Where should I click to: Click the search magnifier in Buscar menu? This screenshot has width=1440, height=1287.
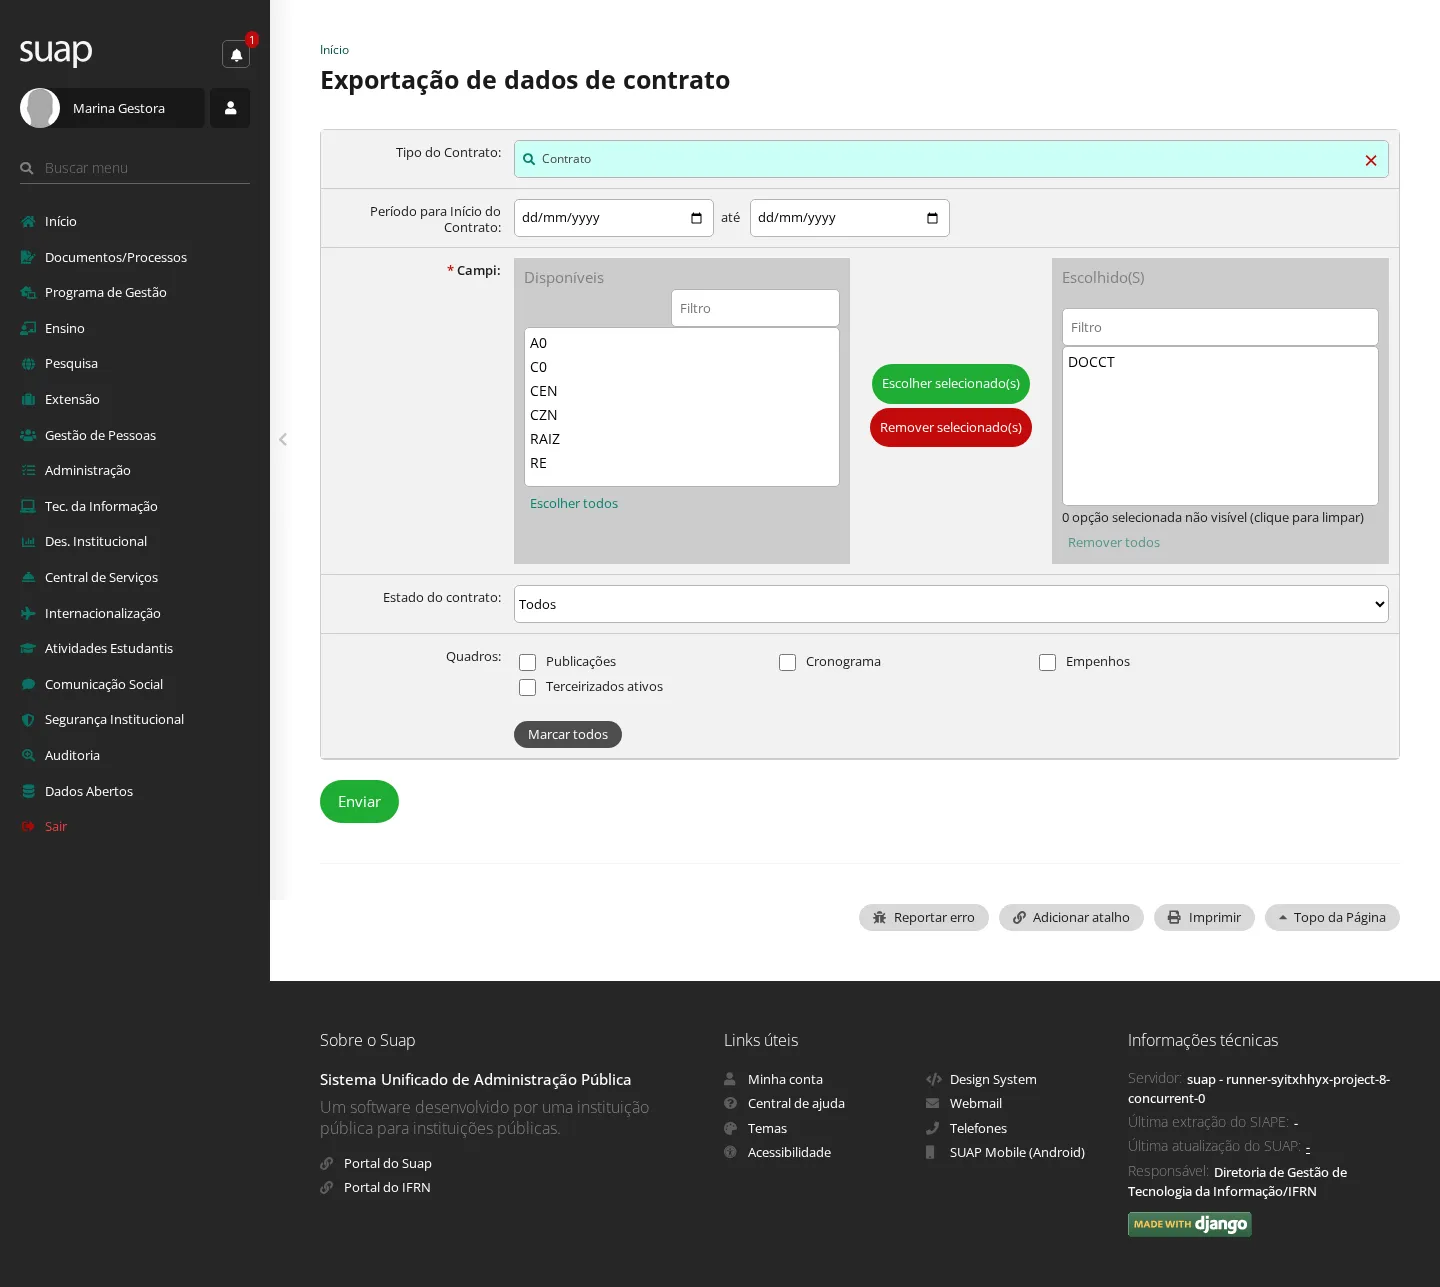[x=27, y=168]
